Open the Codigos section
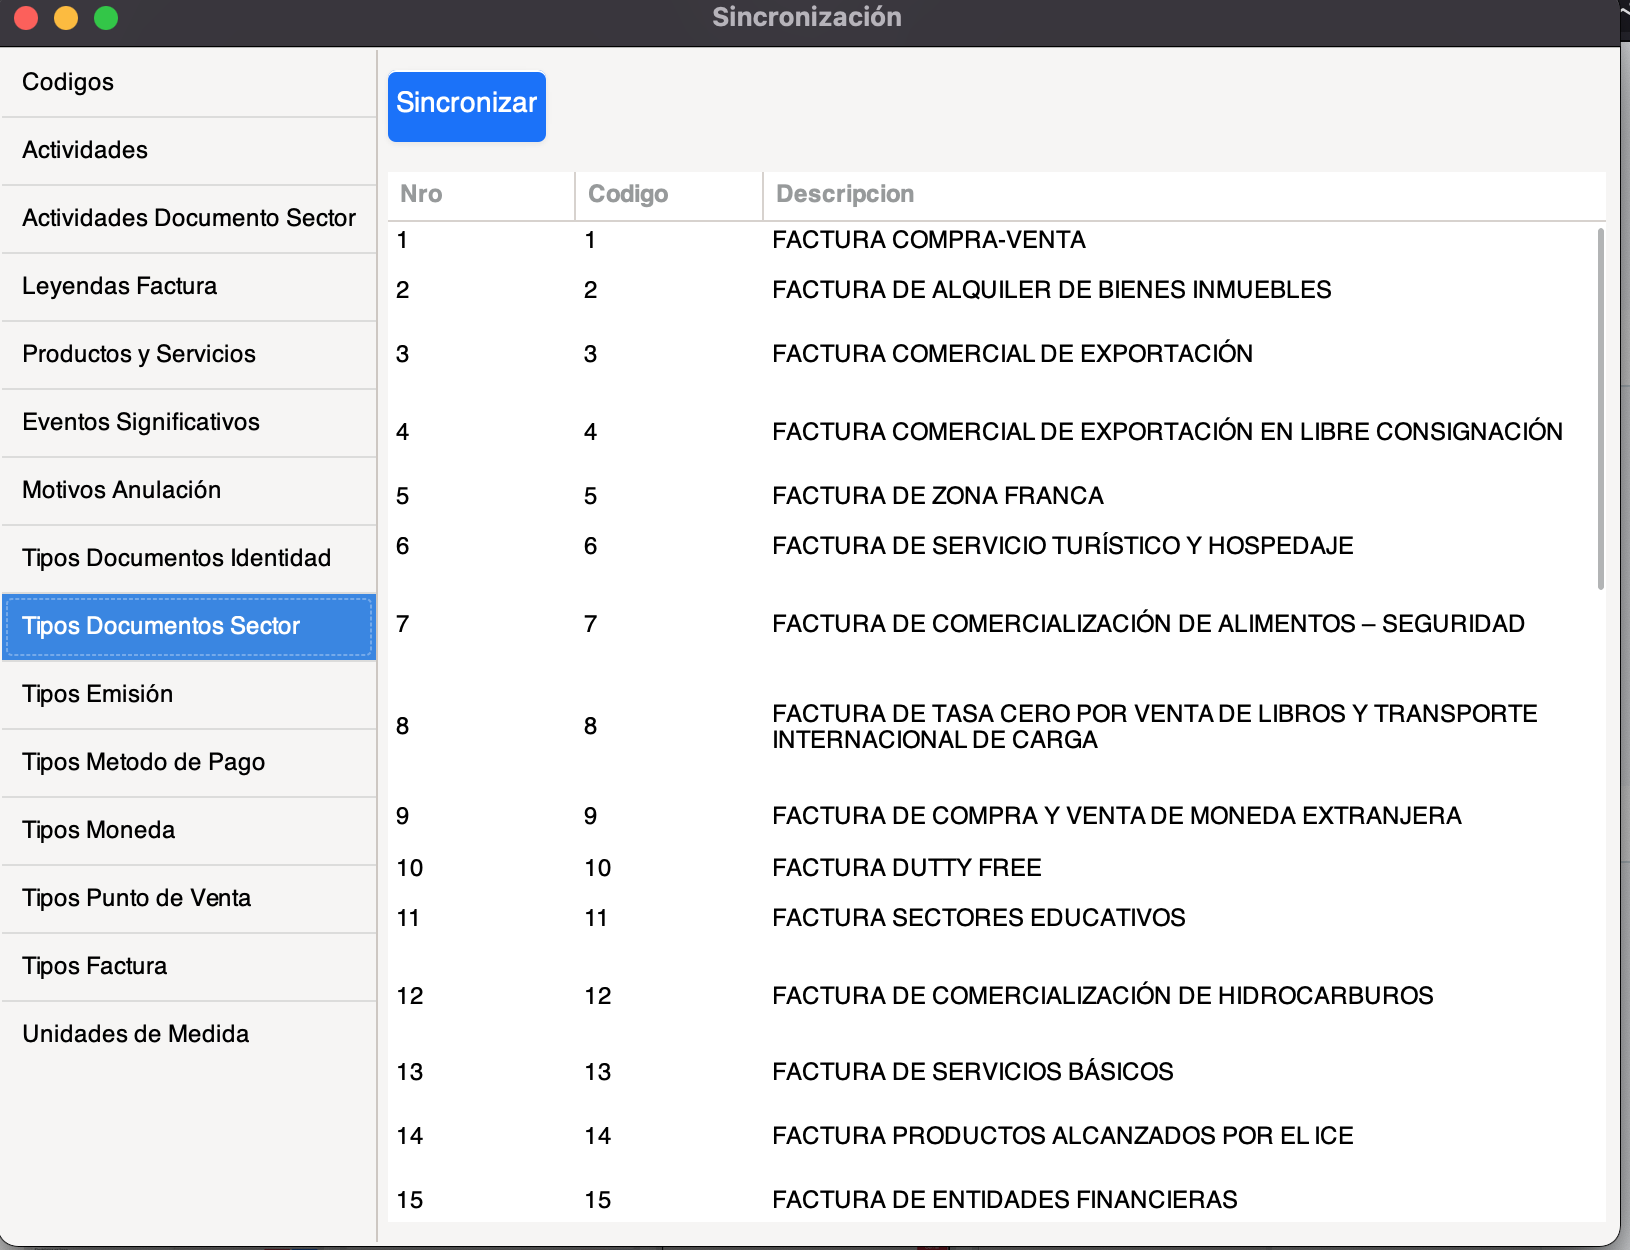Viewport: 1630px width, 1250px height. tap(68, 82)
